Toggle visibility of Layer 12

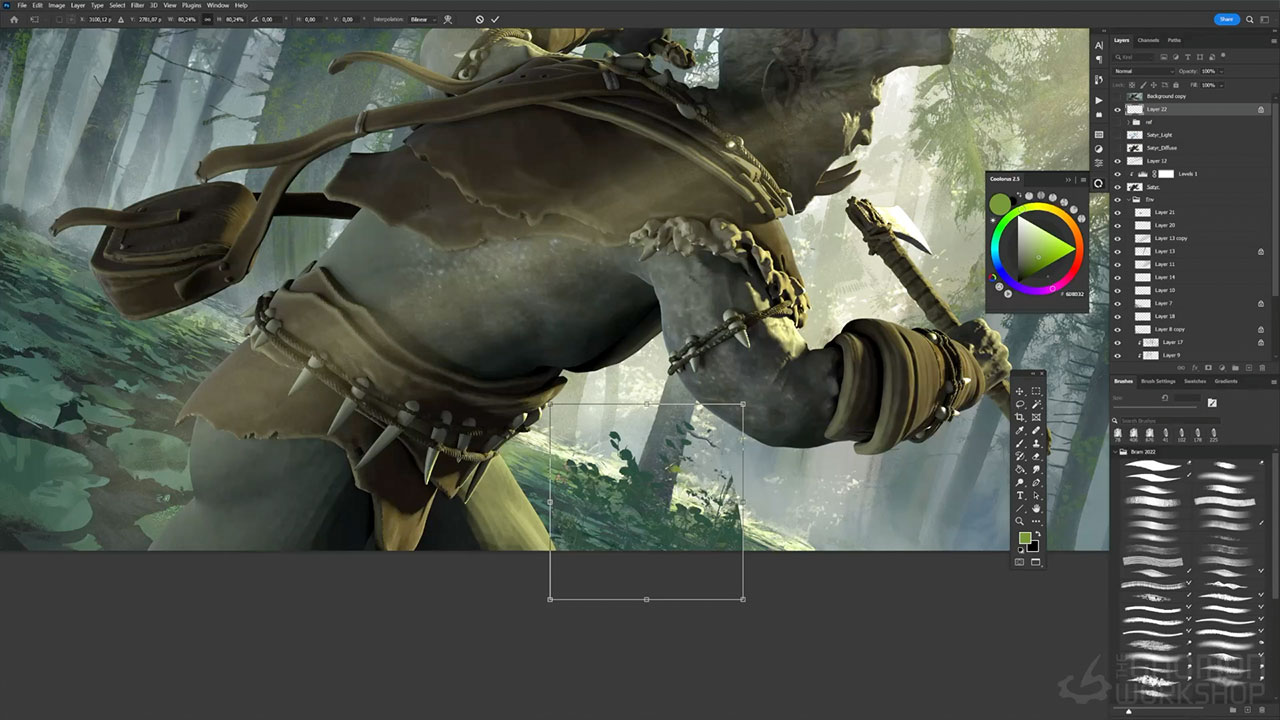click(1118, 161)
